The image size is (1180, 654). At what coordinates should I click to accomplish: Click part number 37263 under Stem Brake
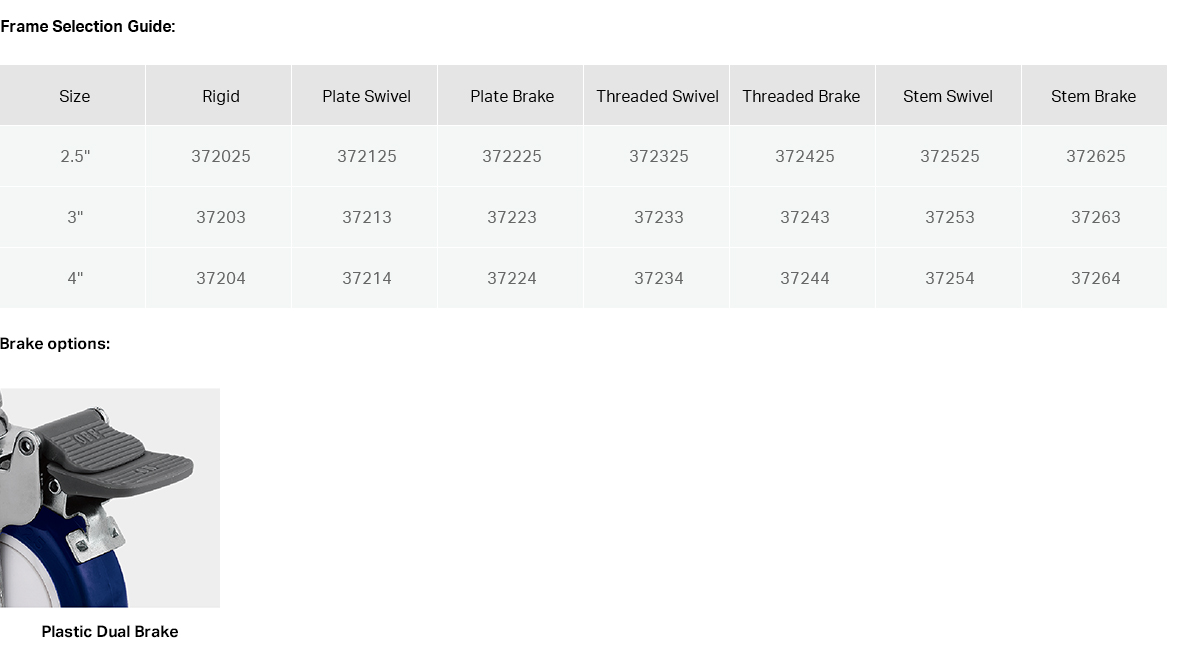point(1096,217)
